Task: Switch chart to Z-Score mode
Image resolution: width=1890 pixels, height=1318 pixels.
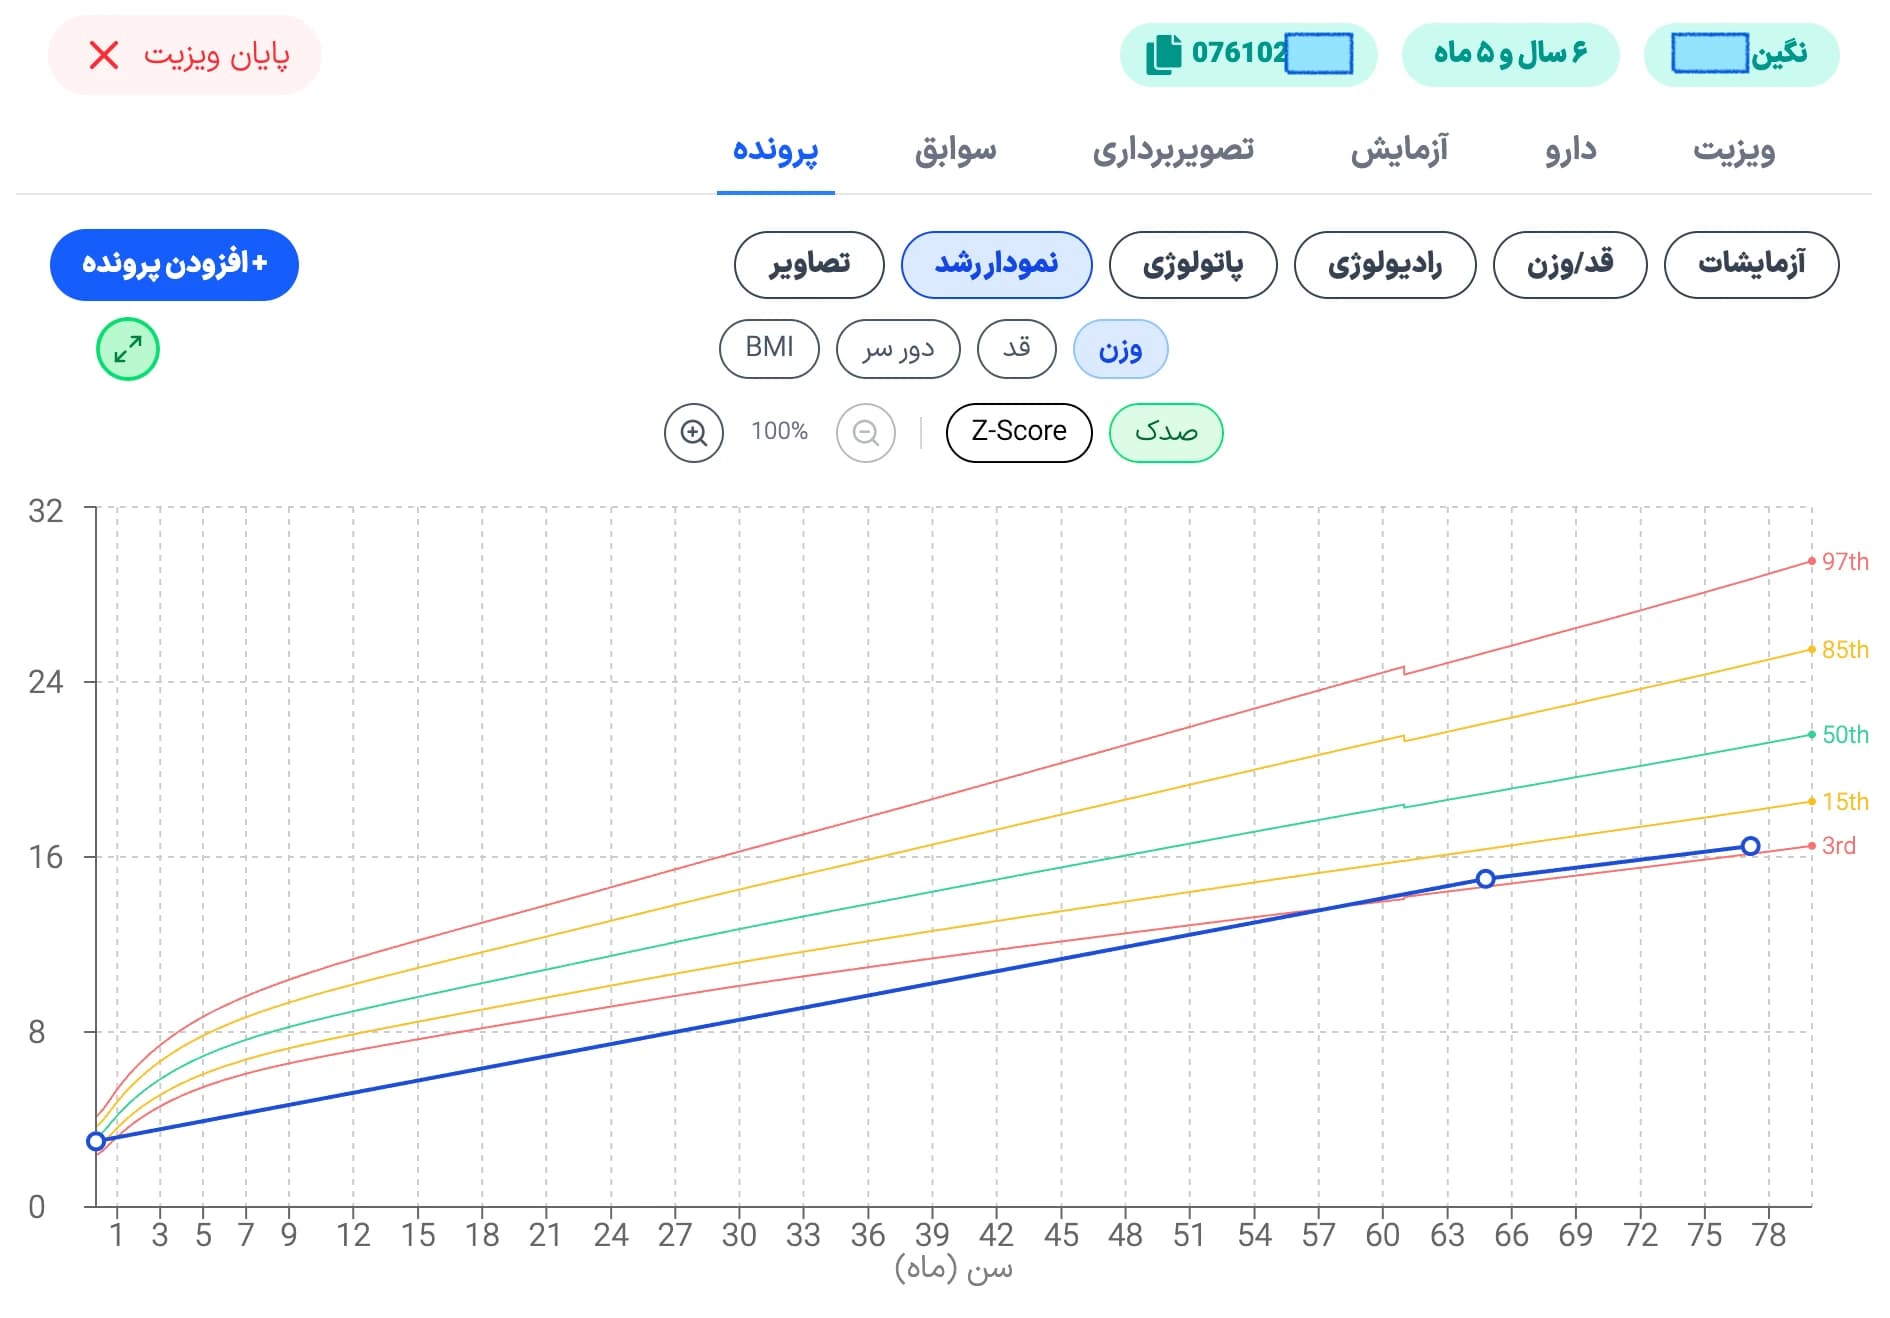Action: (x=1019, y=432)
